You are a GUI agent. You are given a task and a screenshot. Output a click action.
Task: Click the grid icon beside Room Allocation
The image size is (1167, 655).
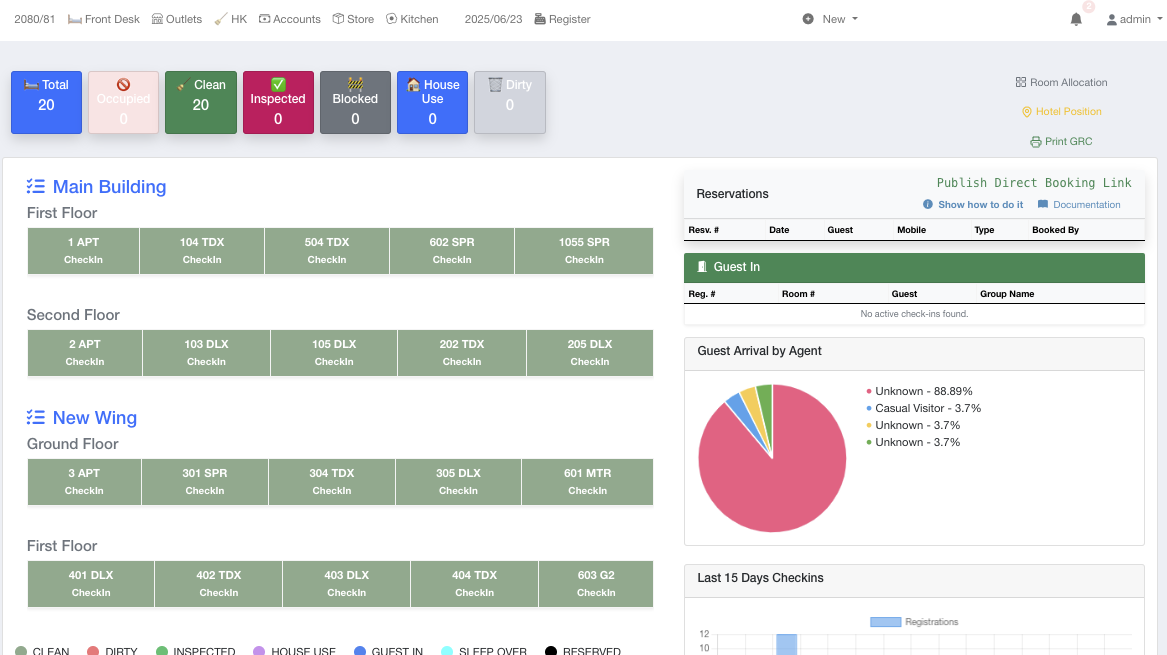pos(1020,83)
